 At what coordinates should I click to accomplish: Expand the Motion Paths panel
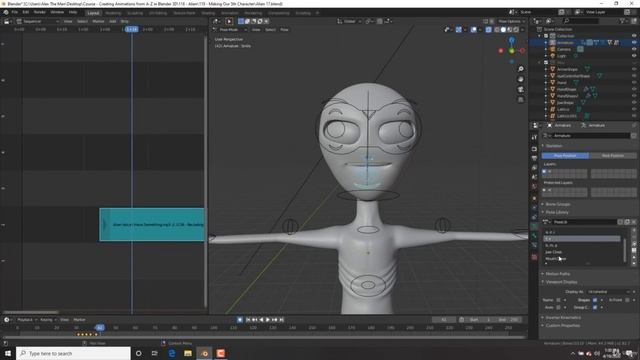point(558,274)
